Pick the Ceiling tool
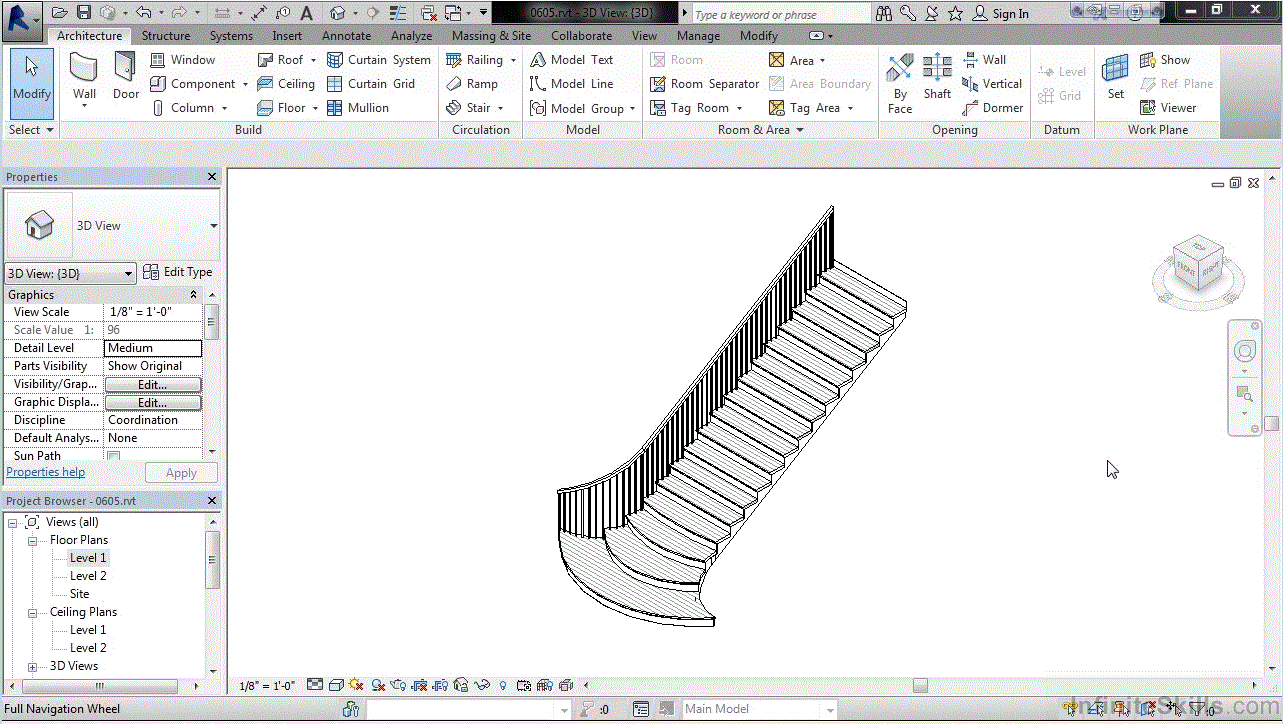Viewport: 1283px width, 724px height. pyautogui.click(x=285, y=84)
